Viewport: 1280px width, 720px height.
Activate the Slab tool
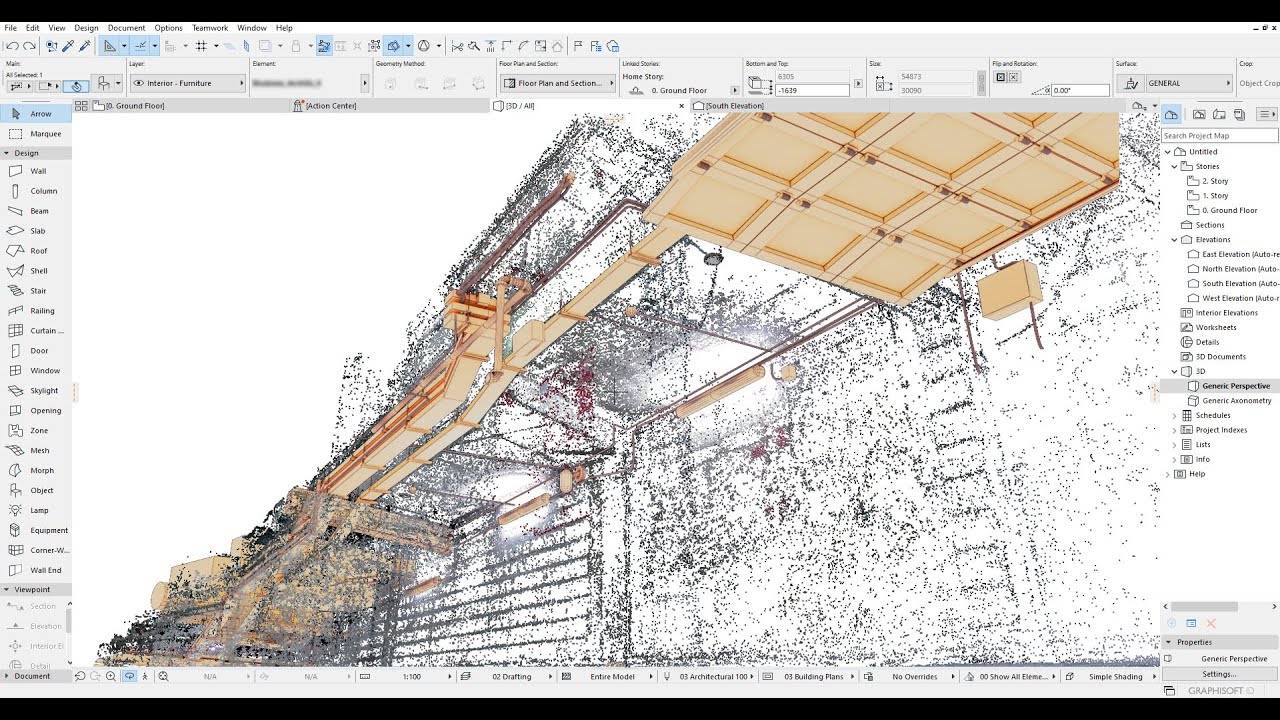[x=36, y=231]
